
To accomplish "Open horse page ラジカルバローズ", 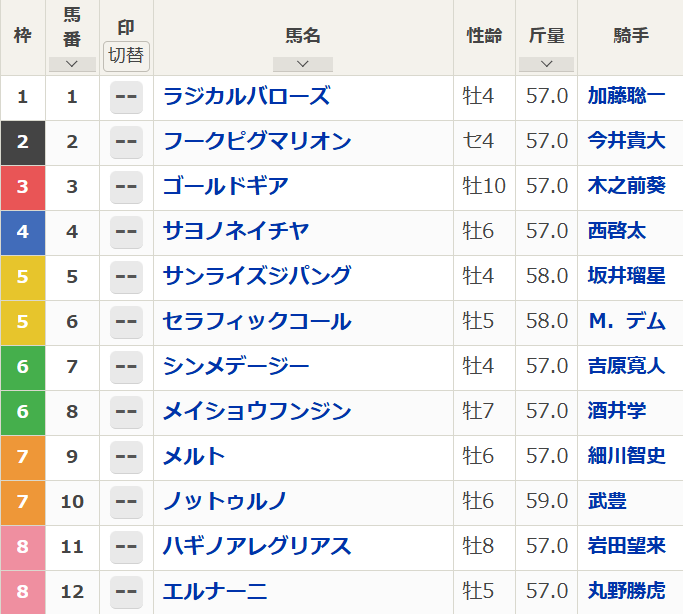I will tap(247, 96).
